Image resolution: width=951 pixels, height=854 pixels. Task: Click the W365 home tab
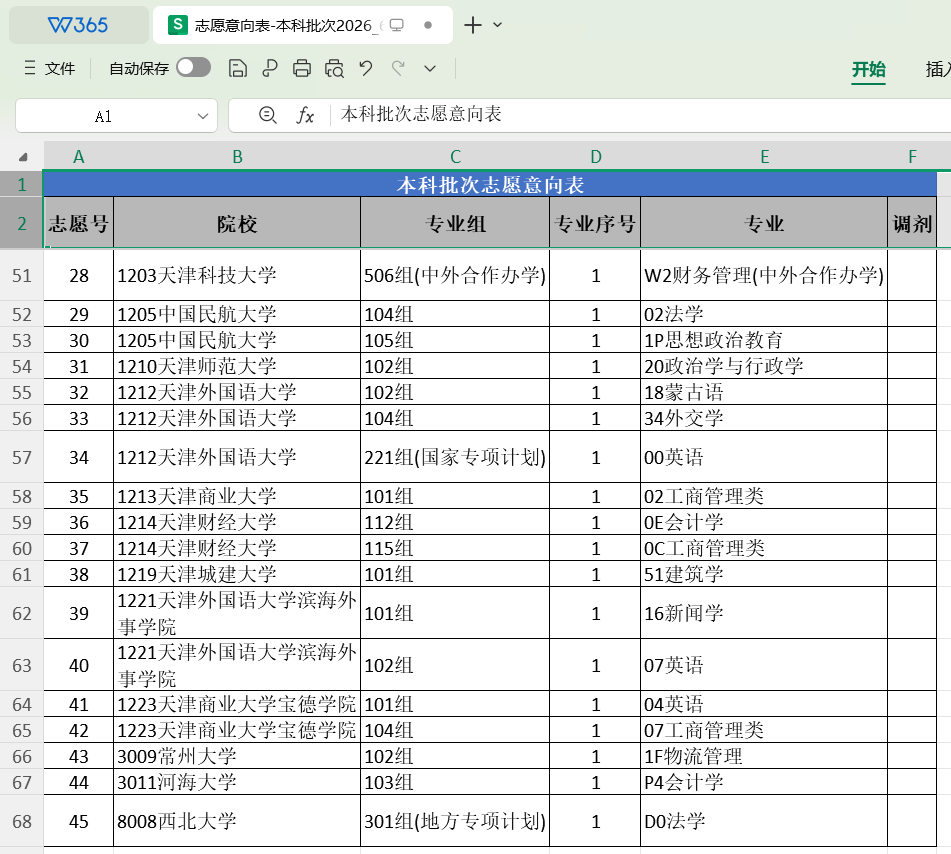pos(78,25)
